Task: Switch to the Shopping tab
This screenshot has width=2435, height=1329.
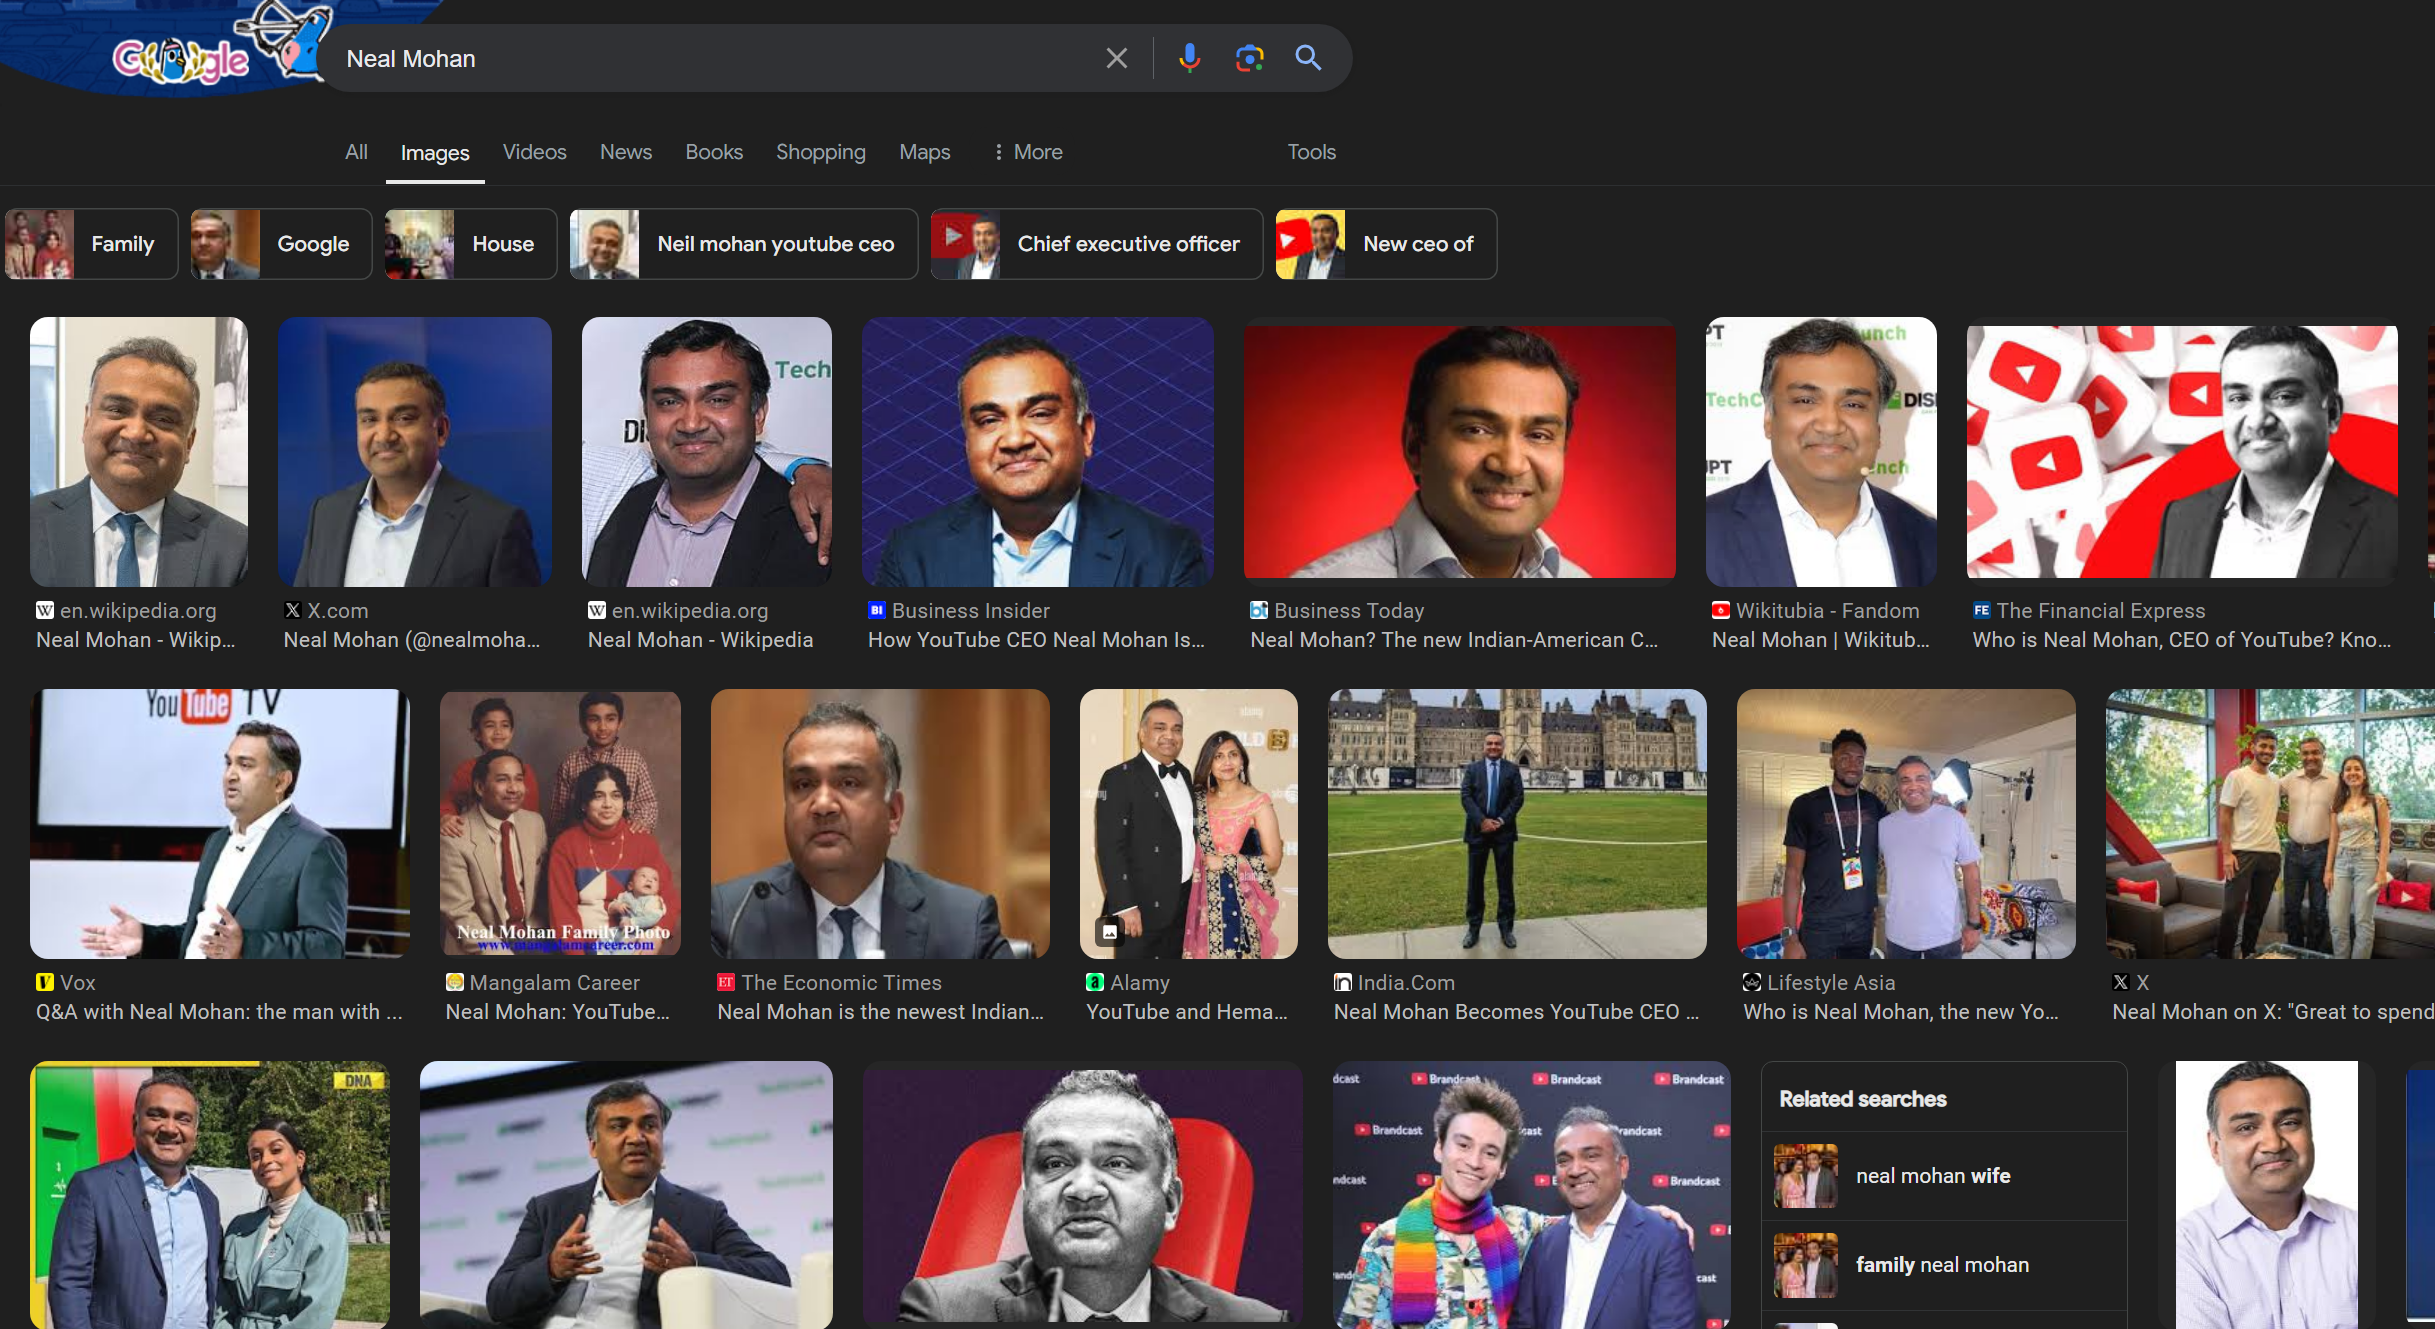Action: pos(821,152)
